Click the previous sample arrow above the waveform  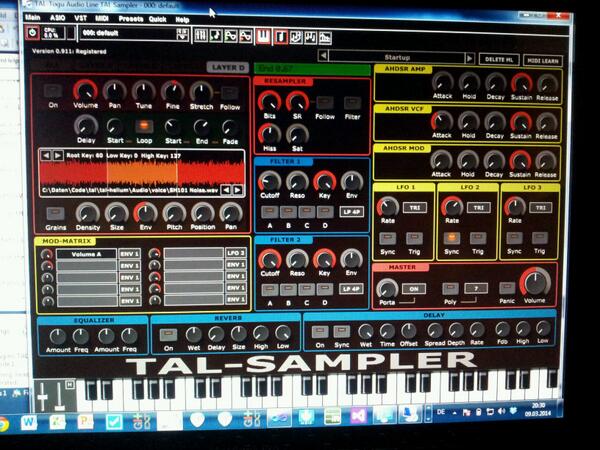pos(46,155)
